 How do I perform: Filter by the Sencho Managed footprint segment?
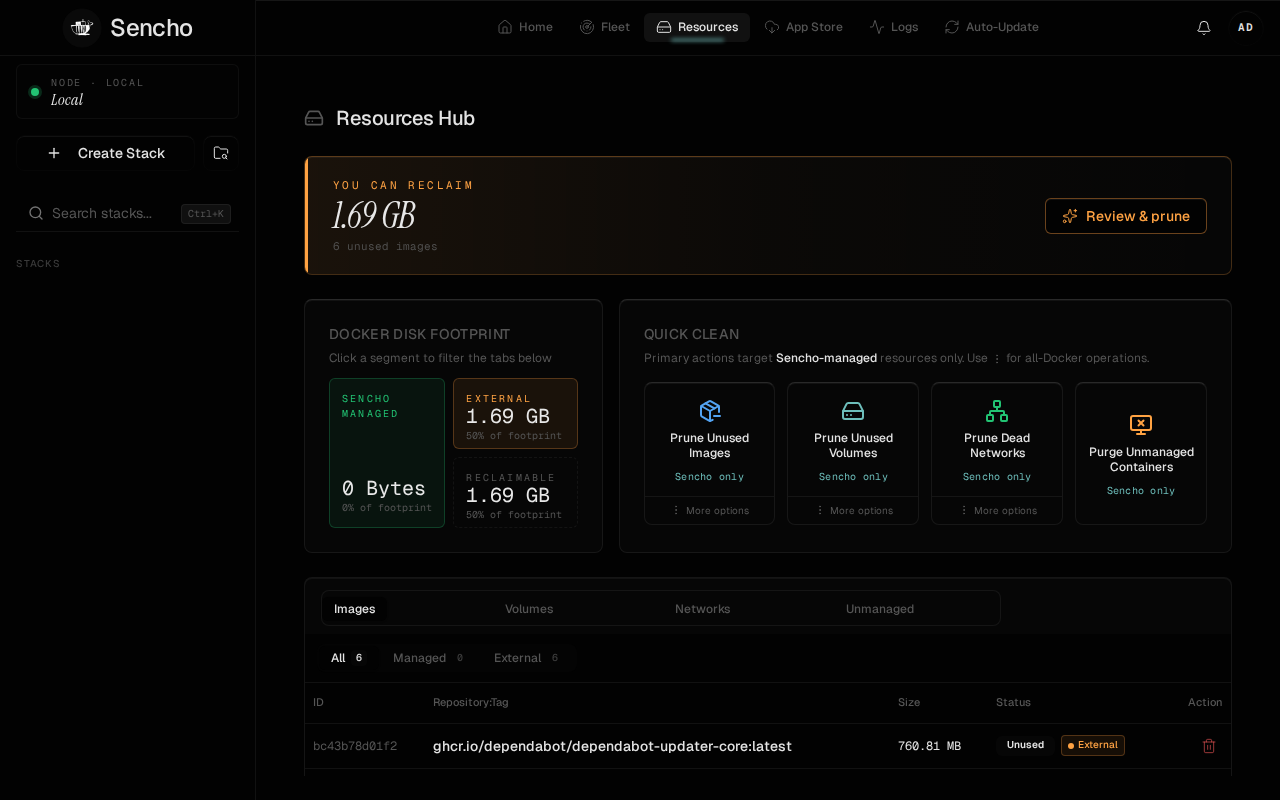(x=387, y=453)
